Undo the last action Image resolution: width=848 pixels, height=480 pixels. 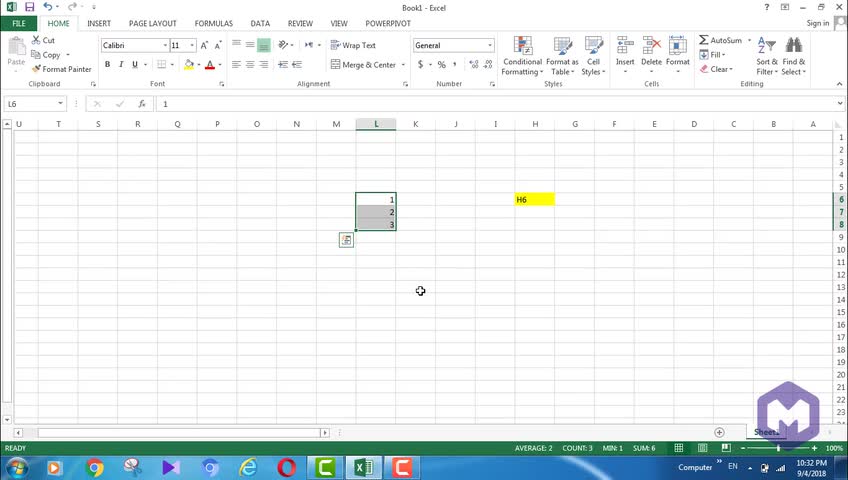click(48, 7)
